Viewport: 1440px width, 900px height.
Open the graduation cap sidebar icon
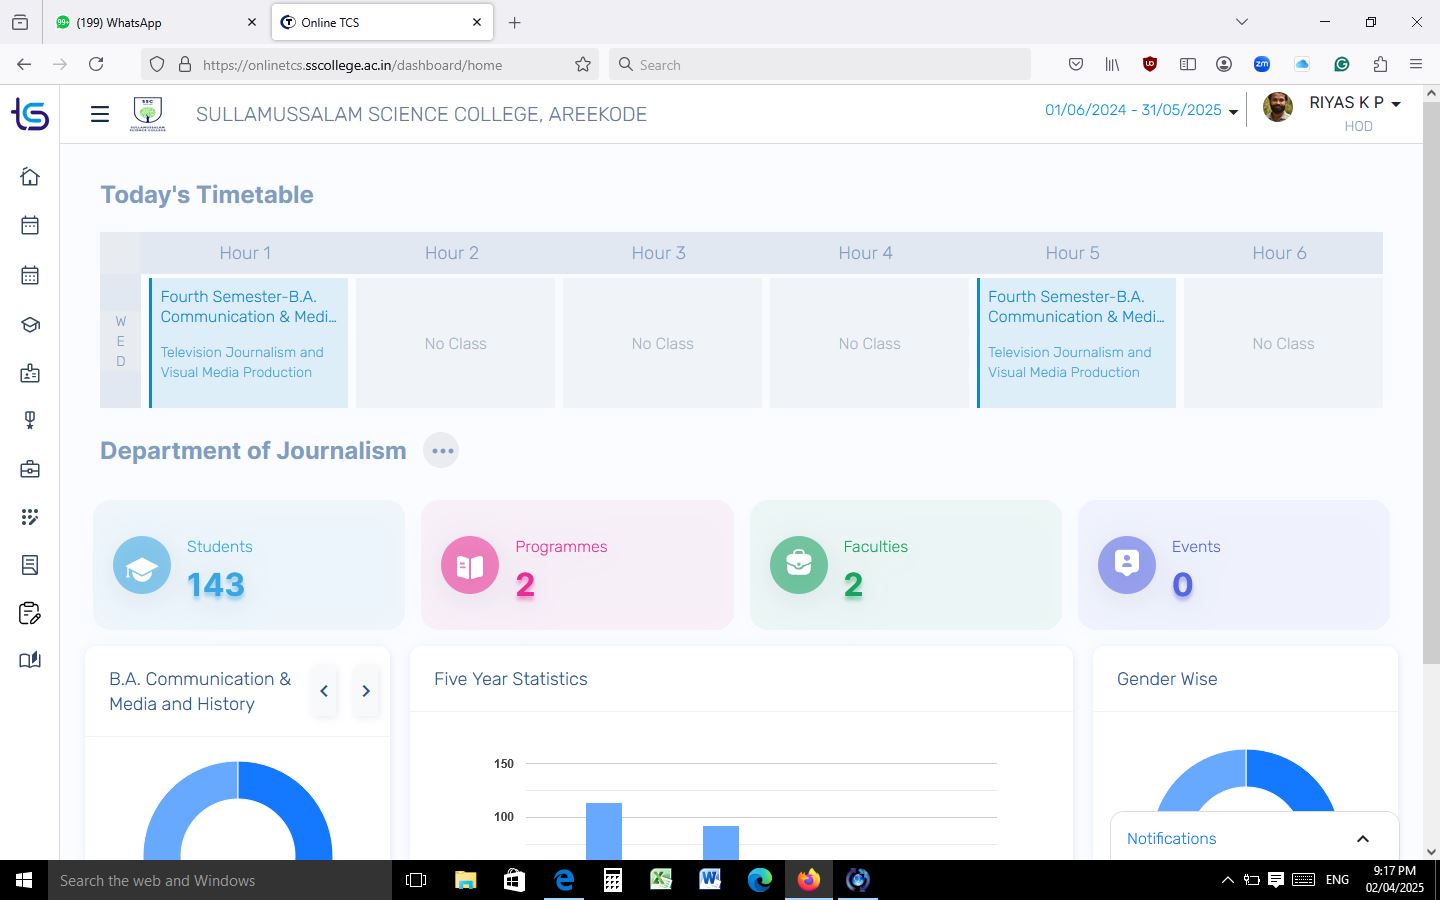30,324
